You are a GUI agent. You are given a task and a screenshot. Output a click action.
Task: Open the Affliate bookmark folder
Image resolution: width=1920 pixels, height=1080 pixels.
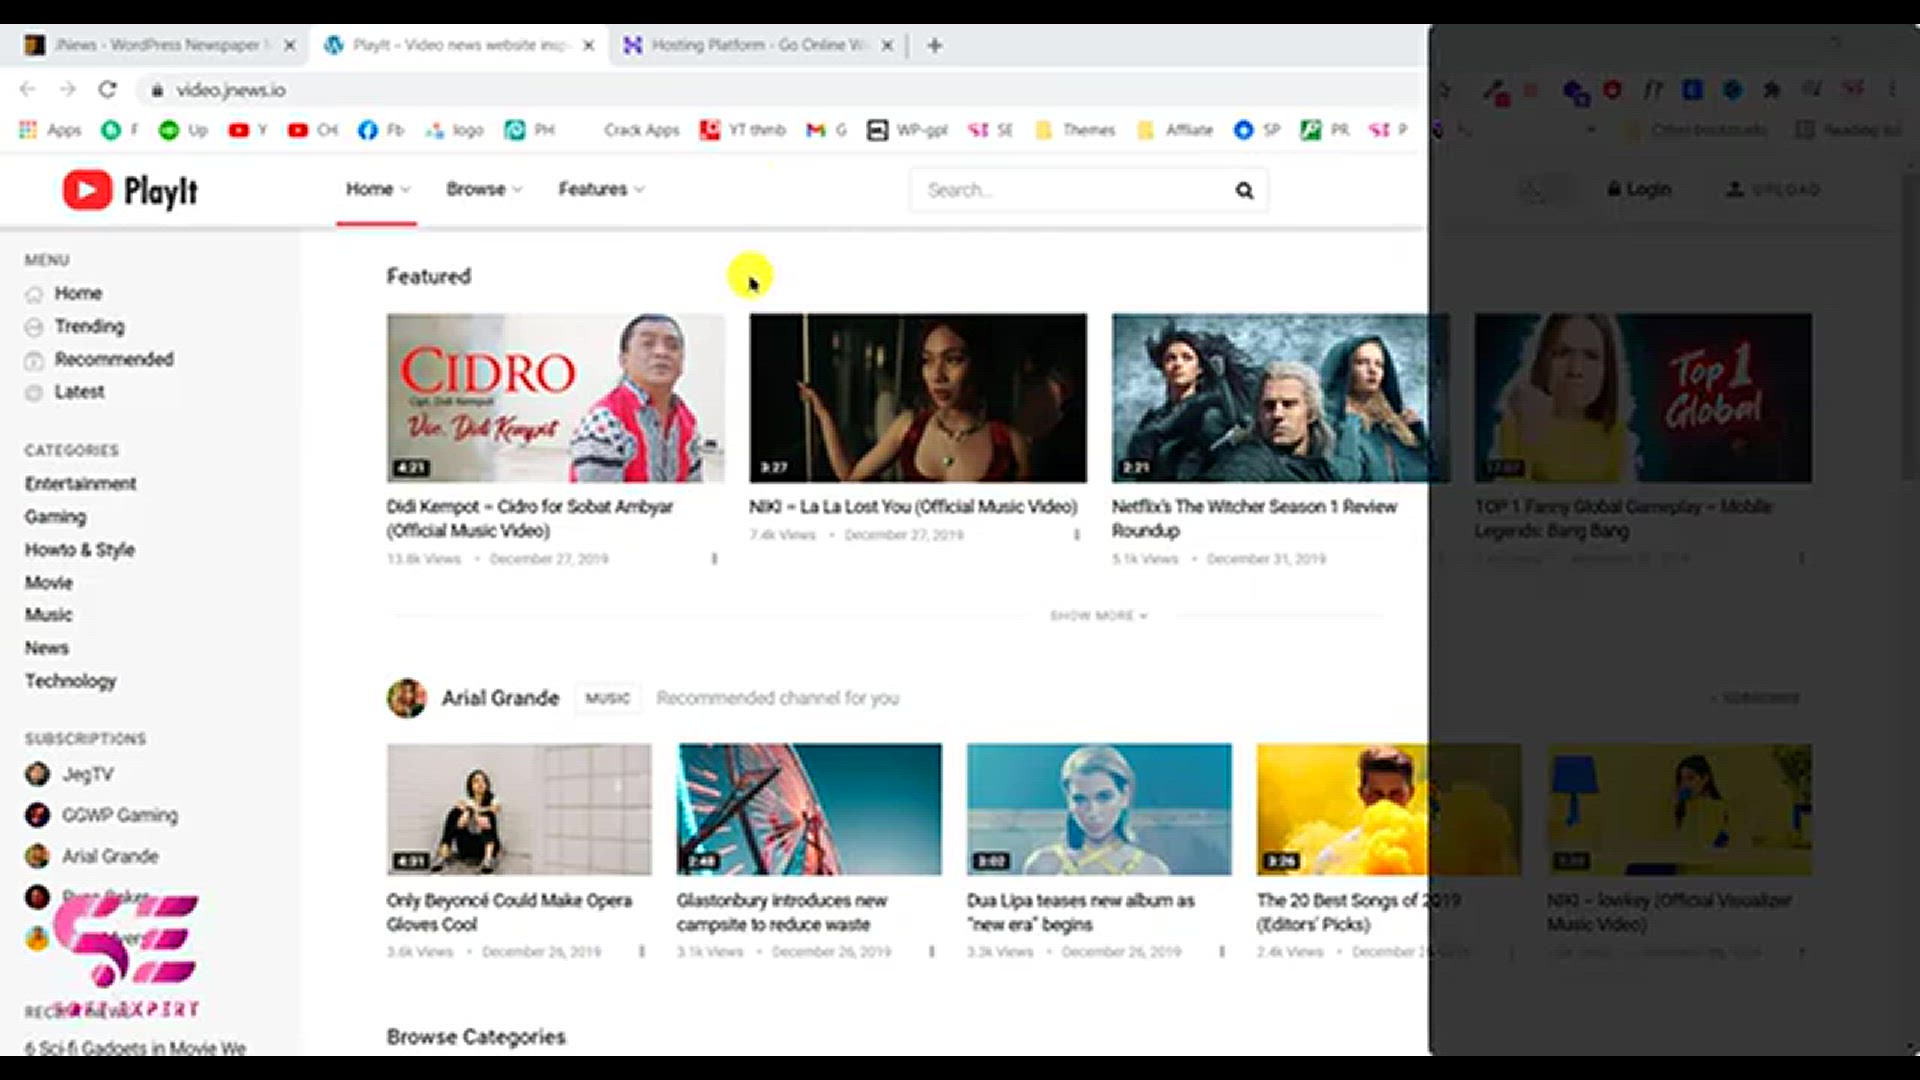pos(1175,130)
